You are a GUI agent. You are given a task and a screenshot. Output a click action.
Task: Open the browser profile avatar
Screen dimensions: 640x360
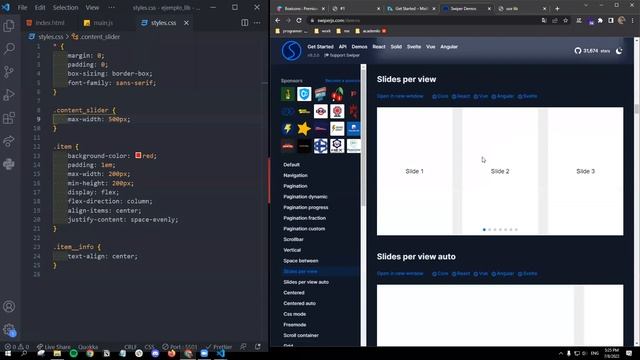coord(621,20)
